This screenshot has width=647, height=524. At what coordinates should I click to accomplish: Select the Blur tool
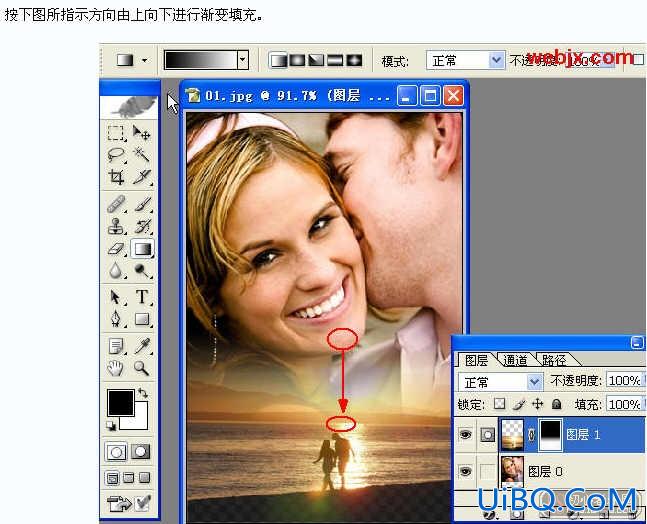point(116,271)
